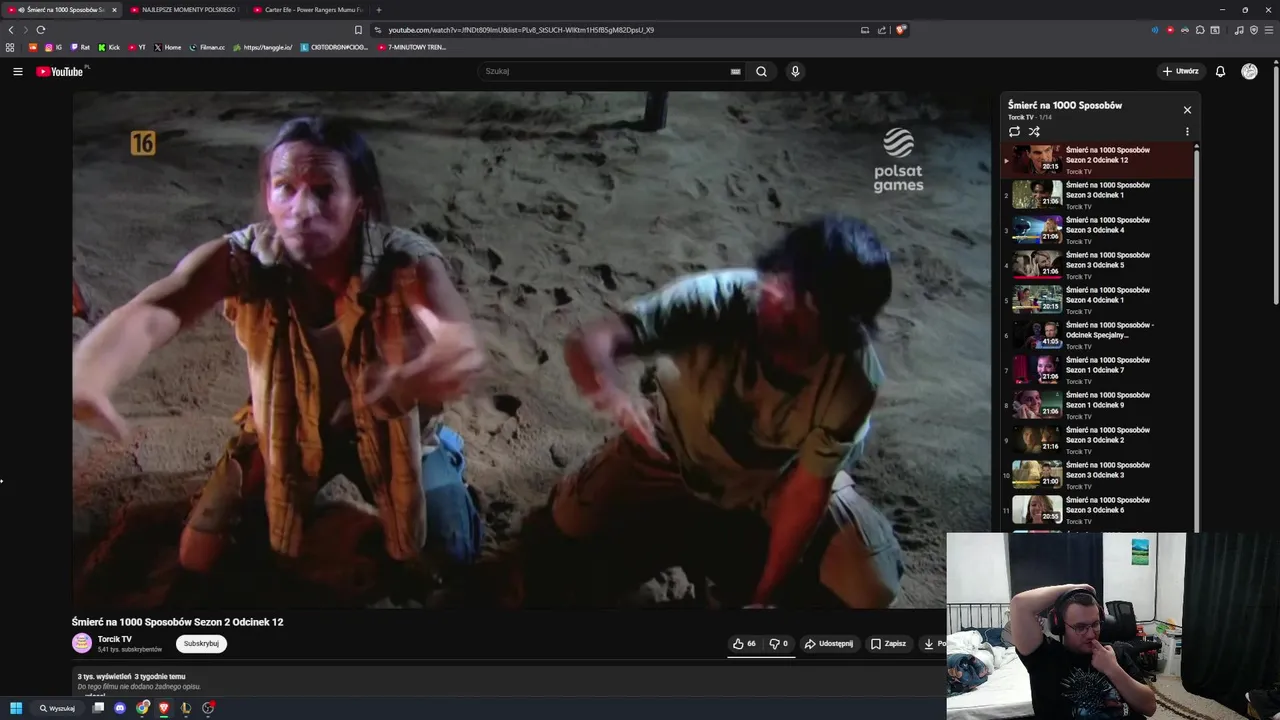
Task: Open a new browser tab
Action: tap(378, 10)
